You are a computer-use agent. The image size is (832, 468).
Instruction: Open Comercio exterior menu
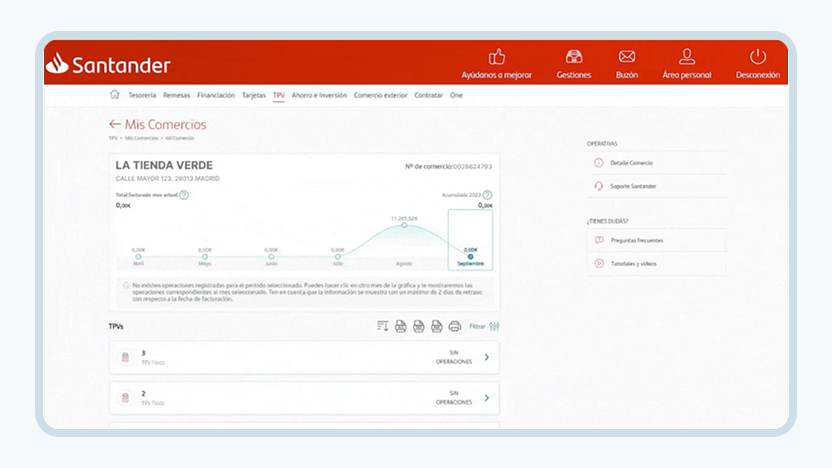point(380,95)
